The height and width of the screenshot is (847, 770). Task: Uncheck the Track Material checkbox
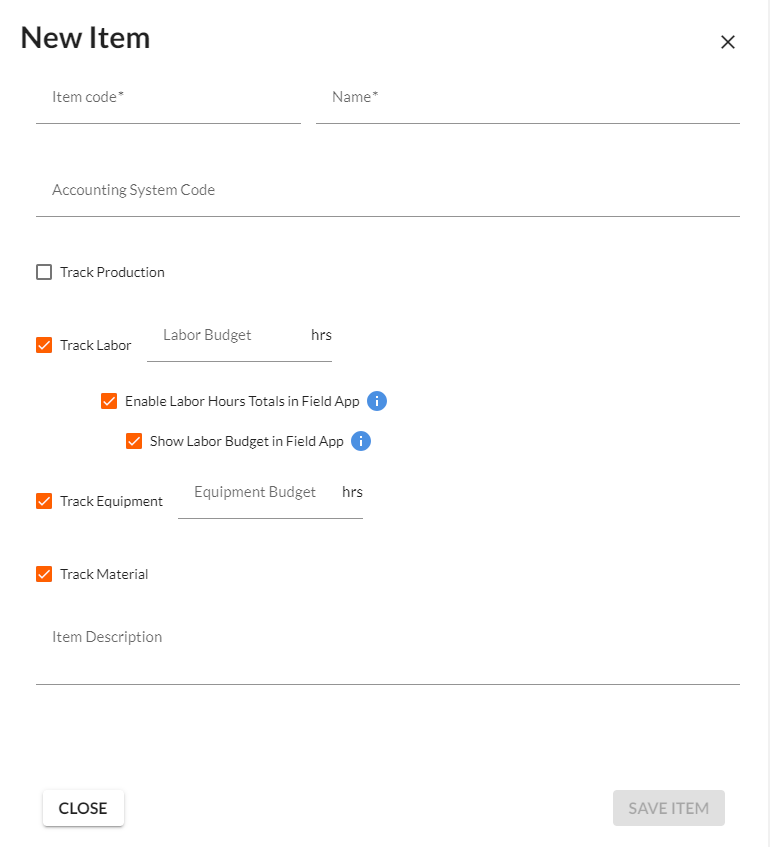click(x=44, y=574)
